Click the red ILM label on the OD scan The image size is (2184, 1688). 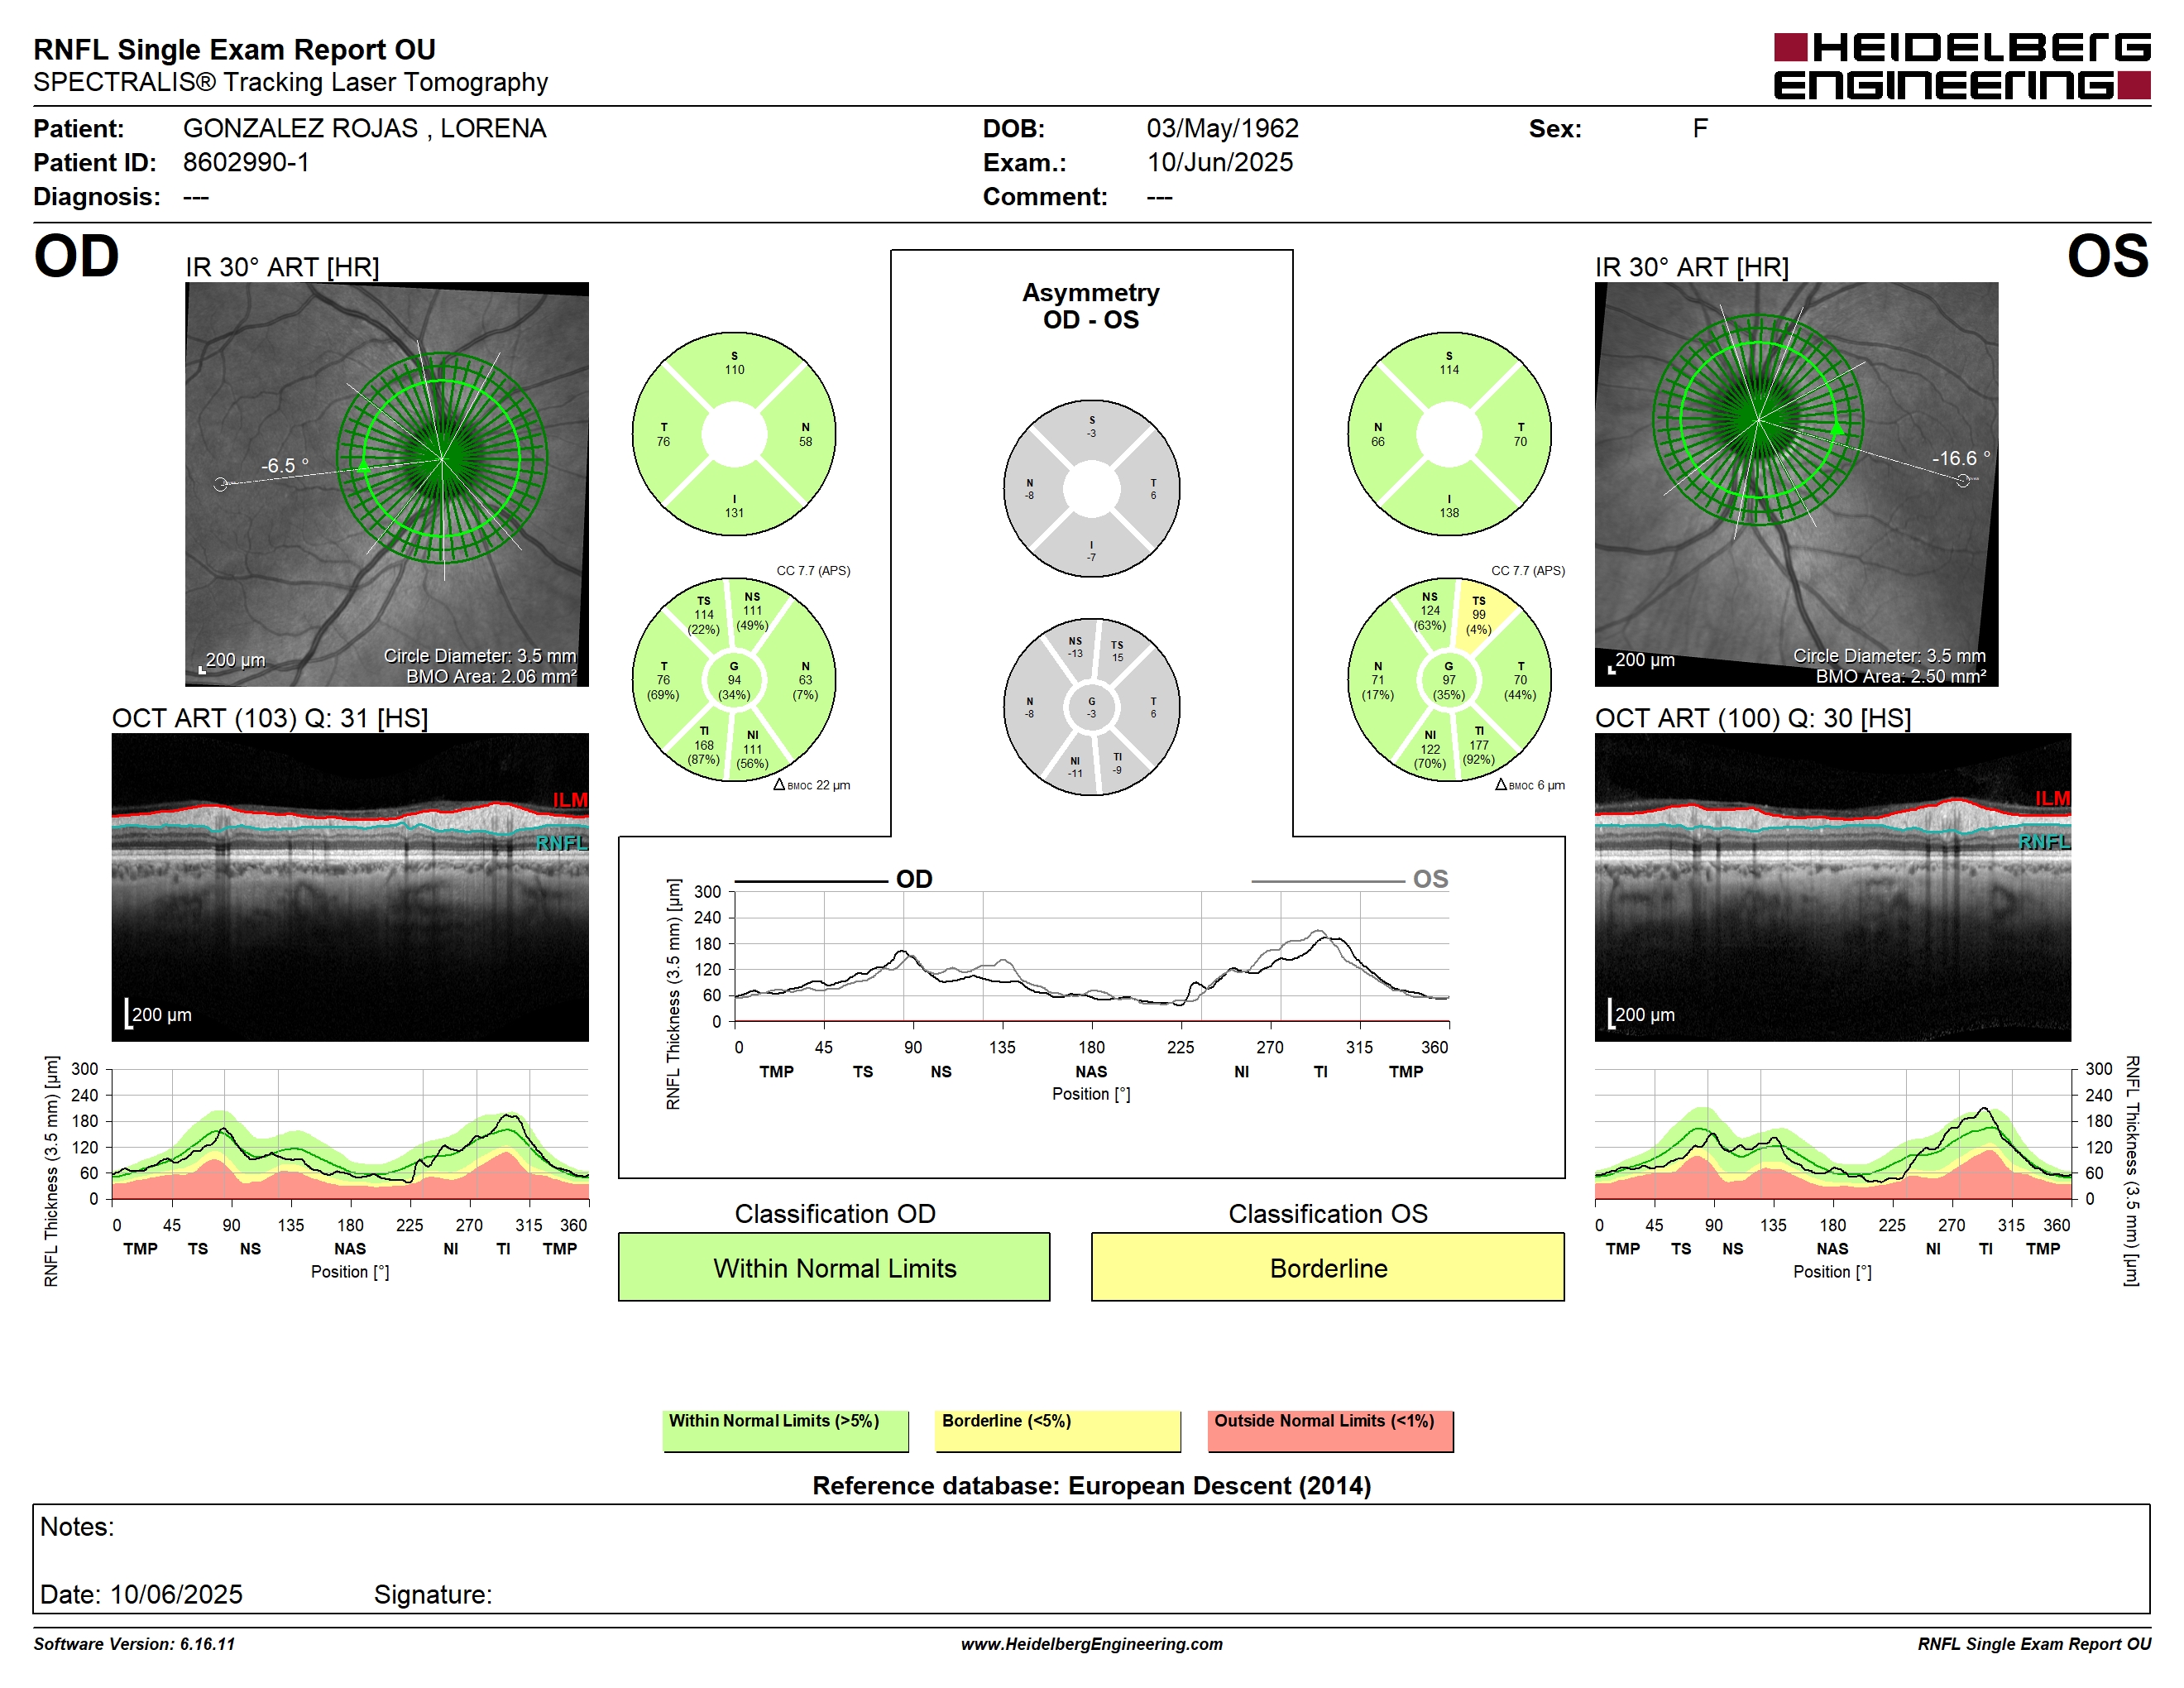(570, 800)
